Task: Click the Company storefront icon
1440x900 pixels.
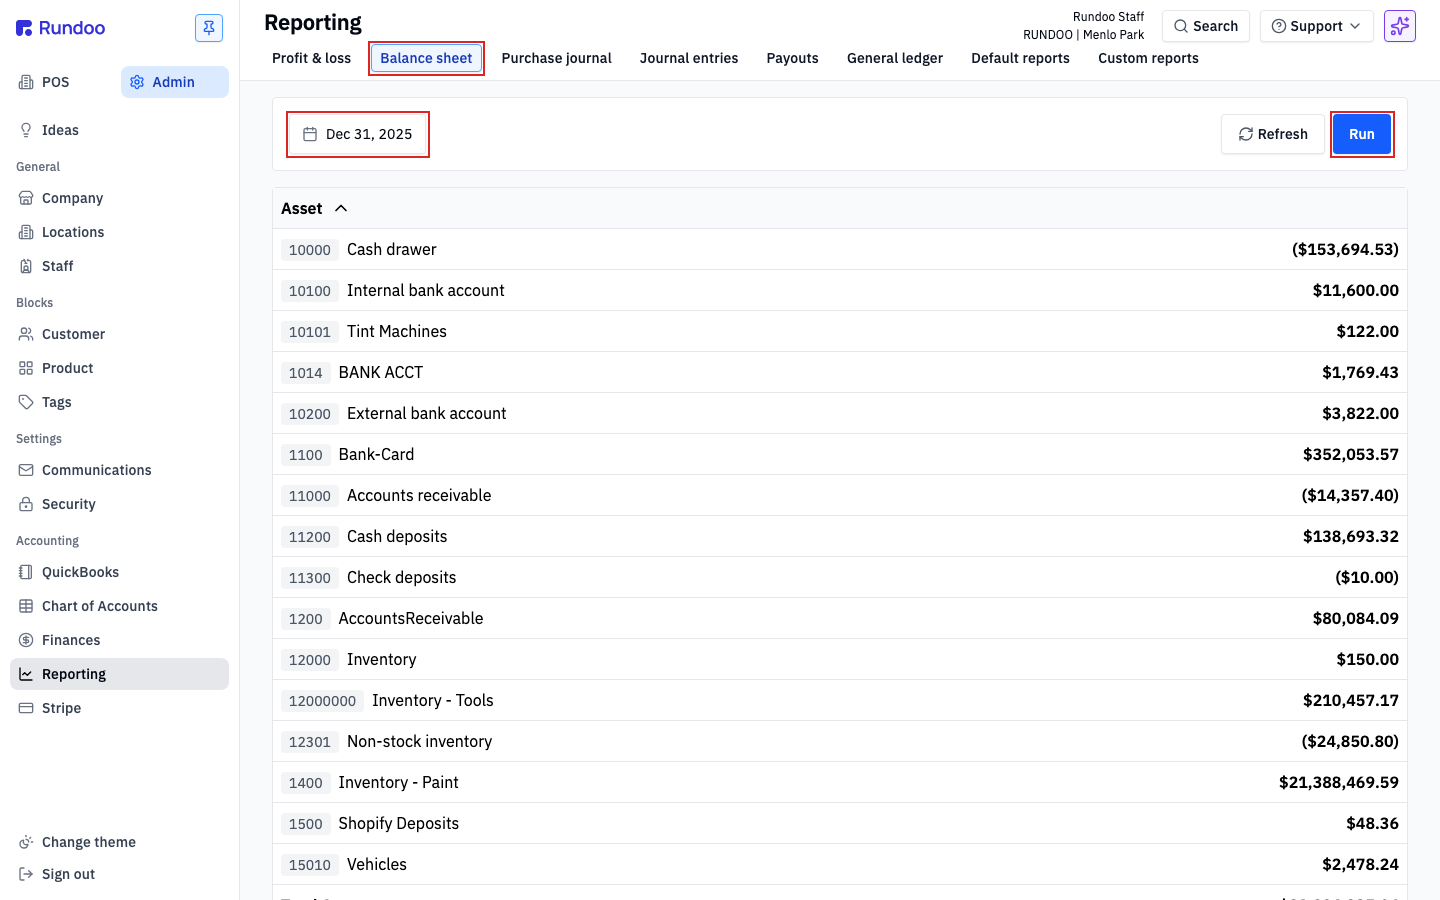Action: (x=26, y=198)
